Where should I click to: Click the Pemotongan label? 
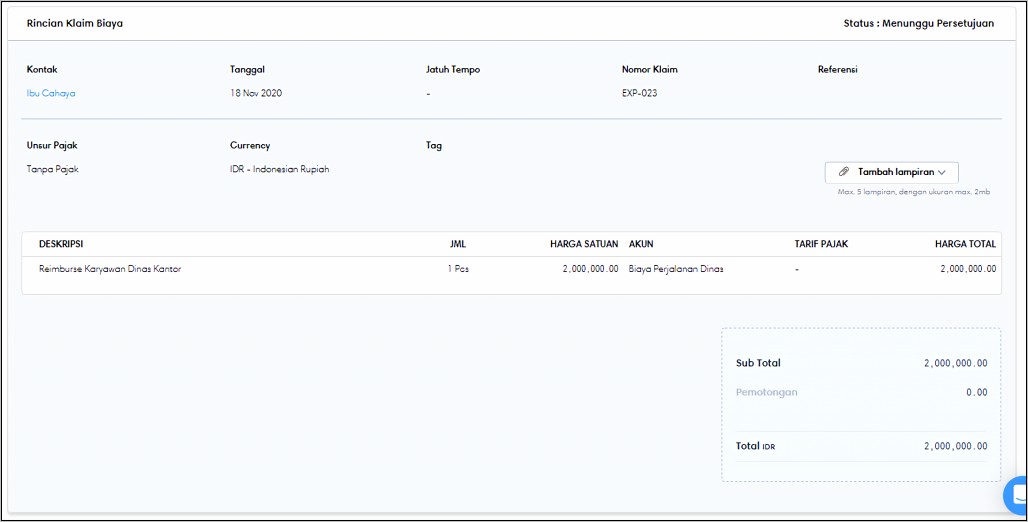tap(767, 392)
